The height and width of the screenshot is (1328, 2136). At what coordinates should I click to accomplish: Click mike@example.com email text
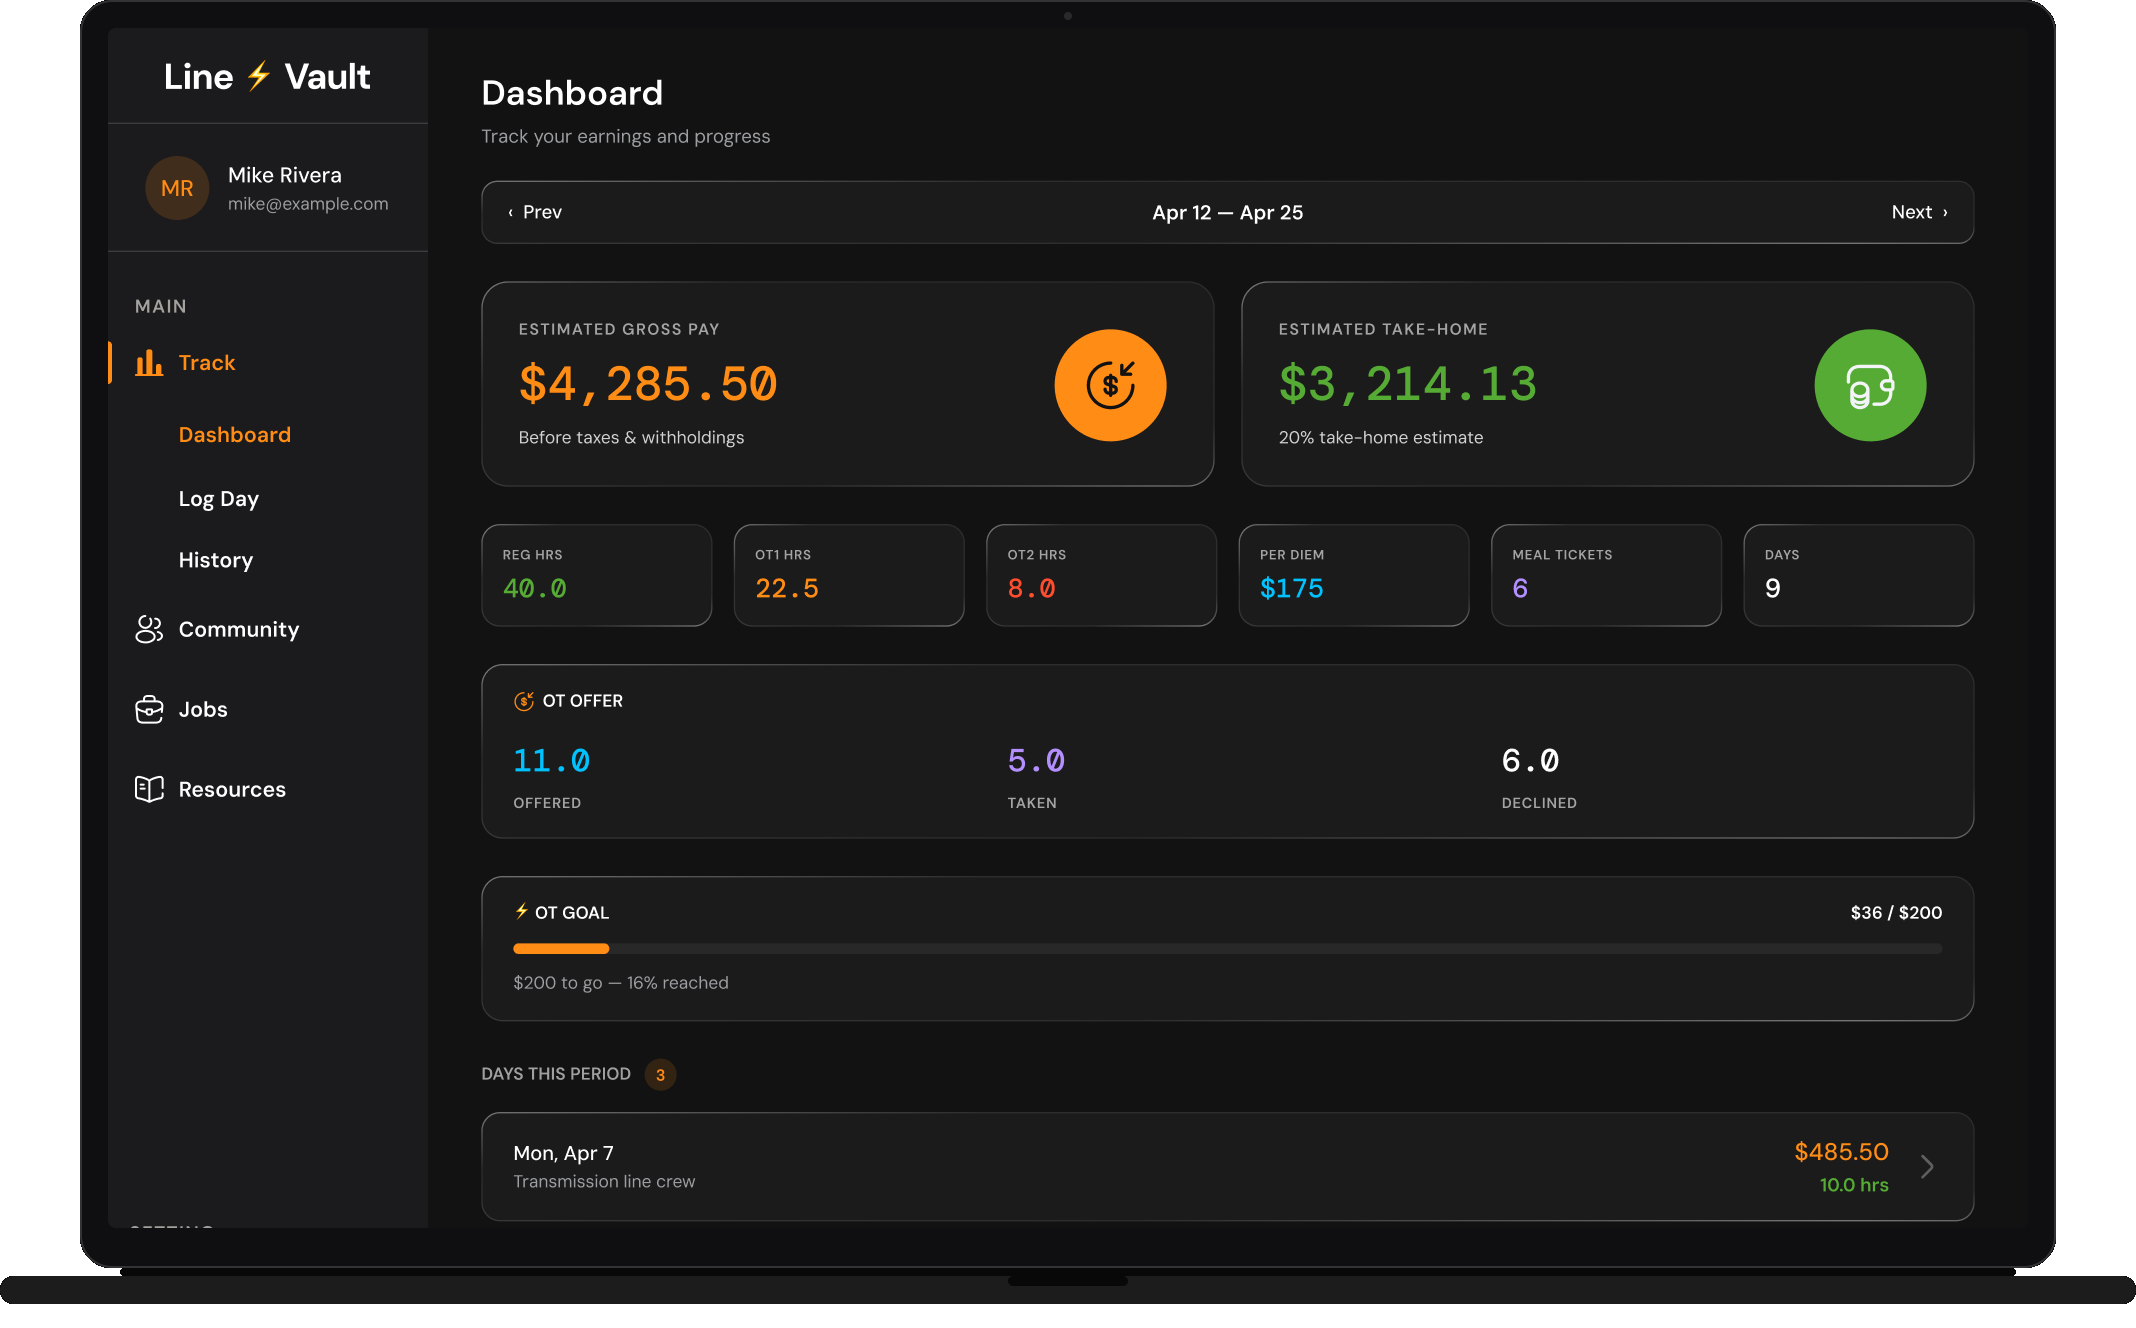click(308, 204)
